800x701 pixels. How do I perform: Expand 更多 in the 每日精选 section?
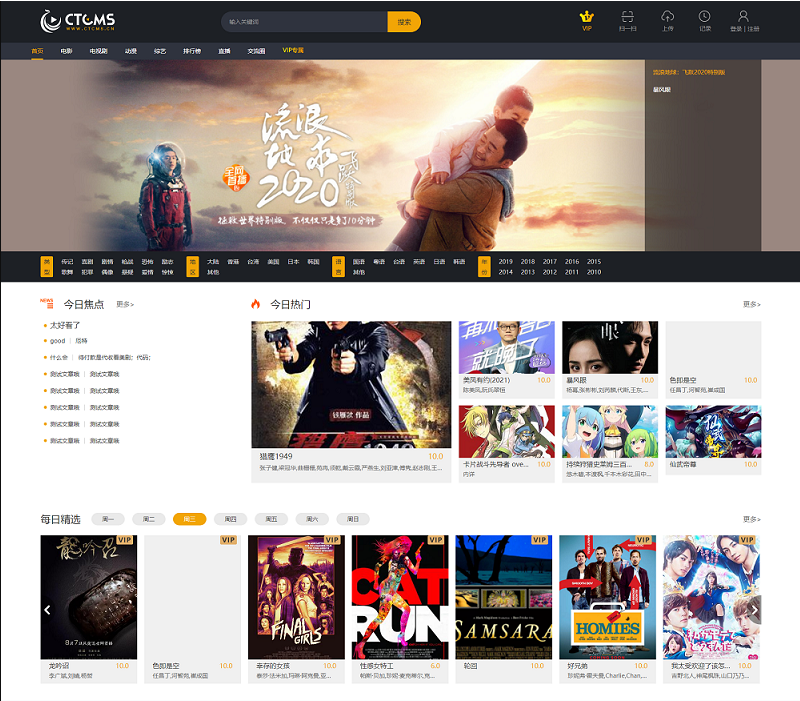click(751, 519)
